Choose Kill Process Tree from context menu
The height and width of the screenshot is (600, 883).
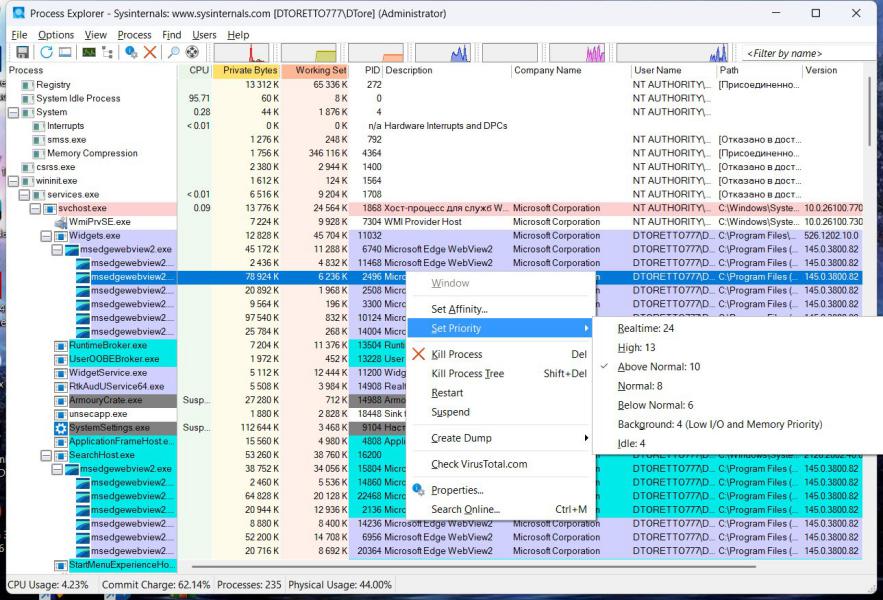[x=467, y=374]
